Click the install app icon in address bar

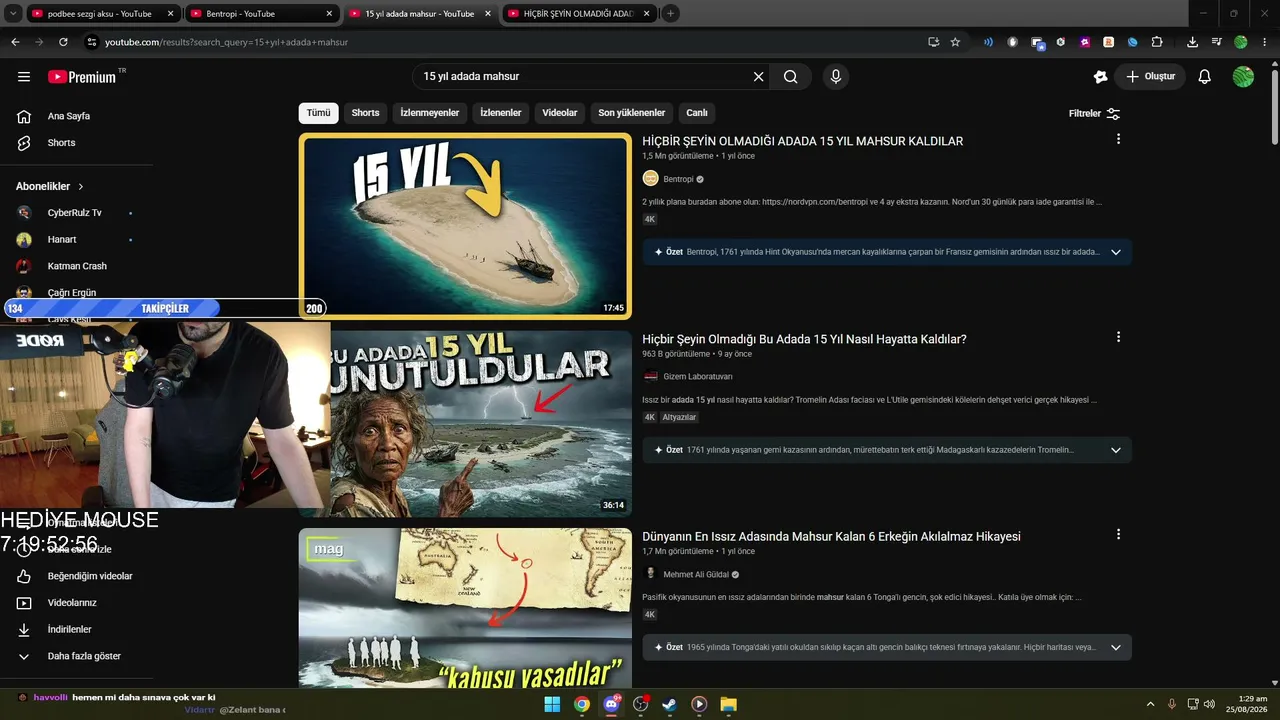933,42
